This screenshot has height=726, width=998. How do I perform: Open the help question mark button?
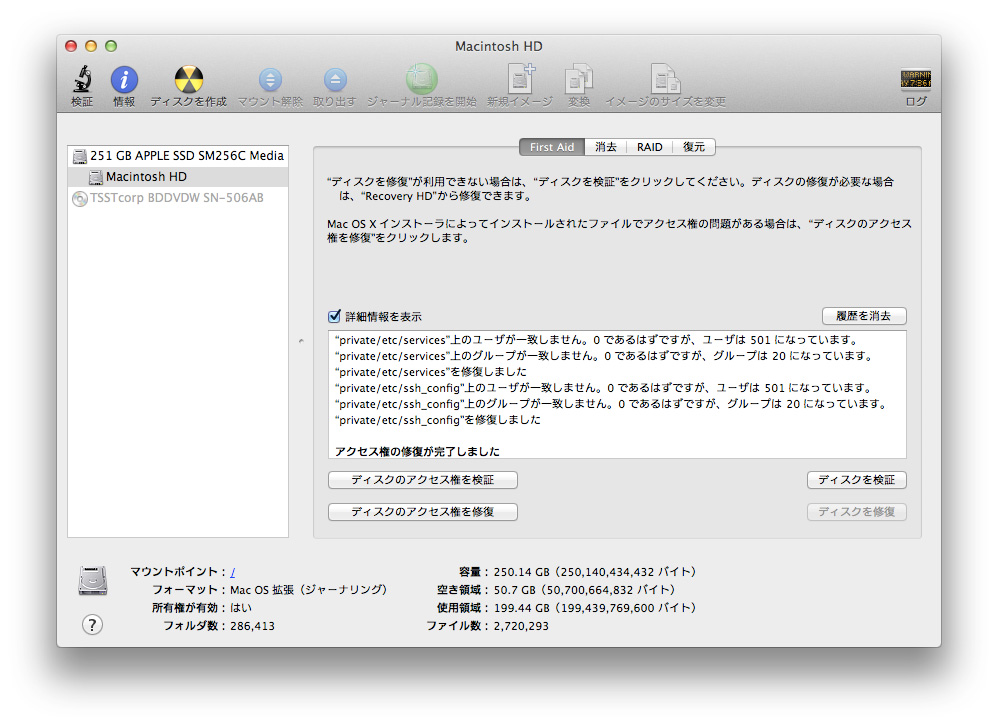click(92, 625)
